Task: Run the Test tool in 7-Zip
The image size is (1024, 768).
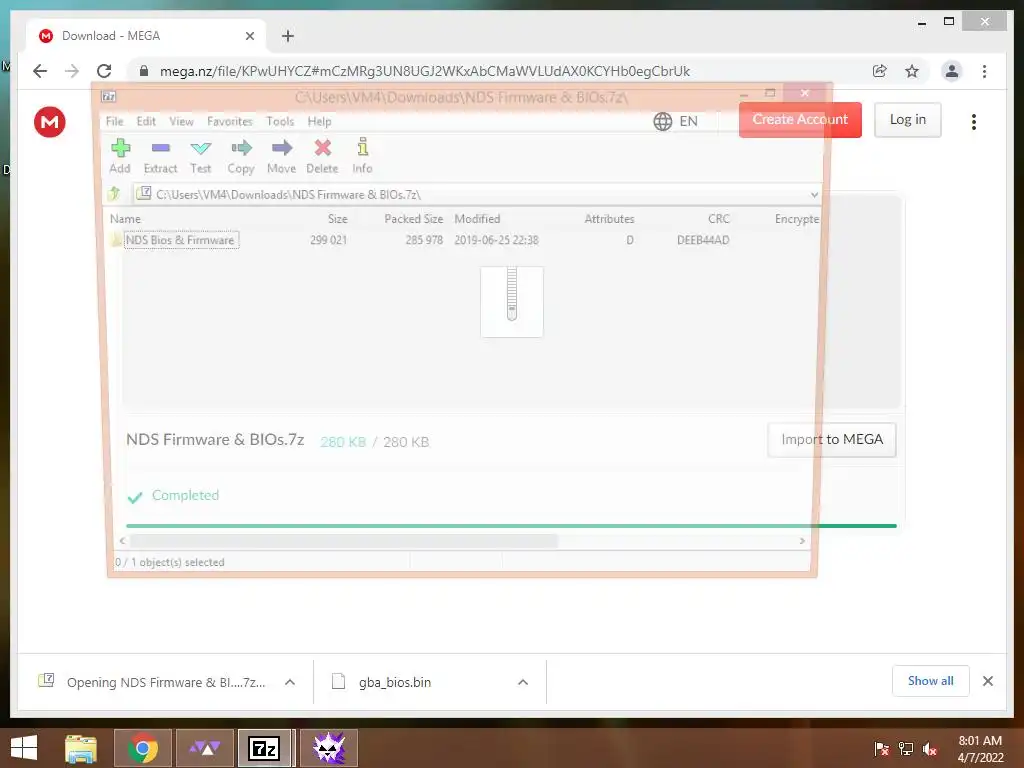Action: (x=200, y=156)
